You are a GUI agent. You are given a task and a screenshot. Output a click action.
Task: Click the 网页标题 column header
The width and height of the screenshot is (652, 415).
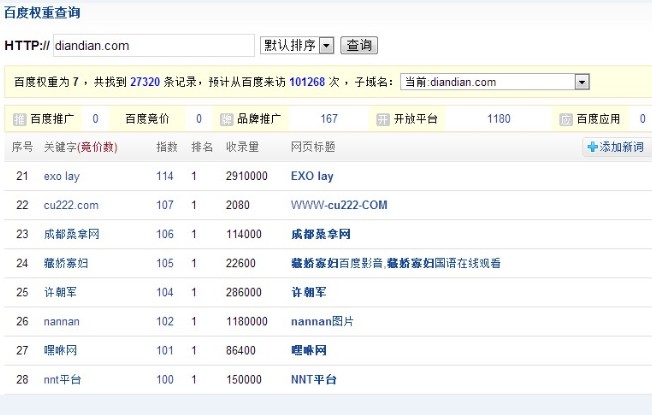tap(313, 147)
